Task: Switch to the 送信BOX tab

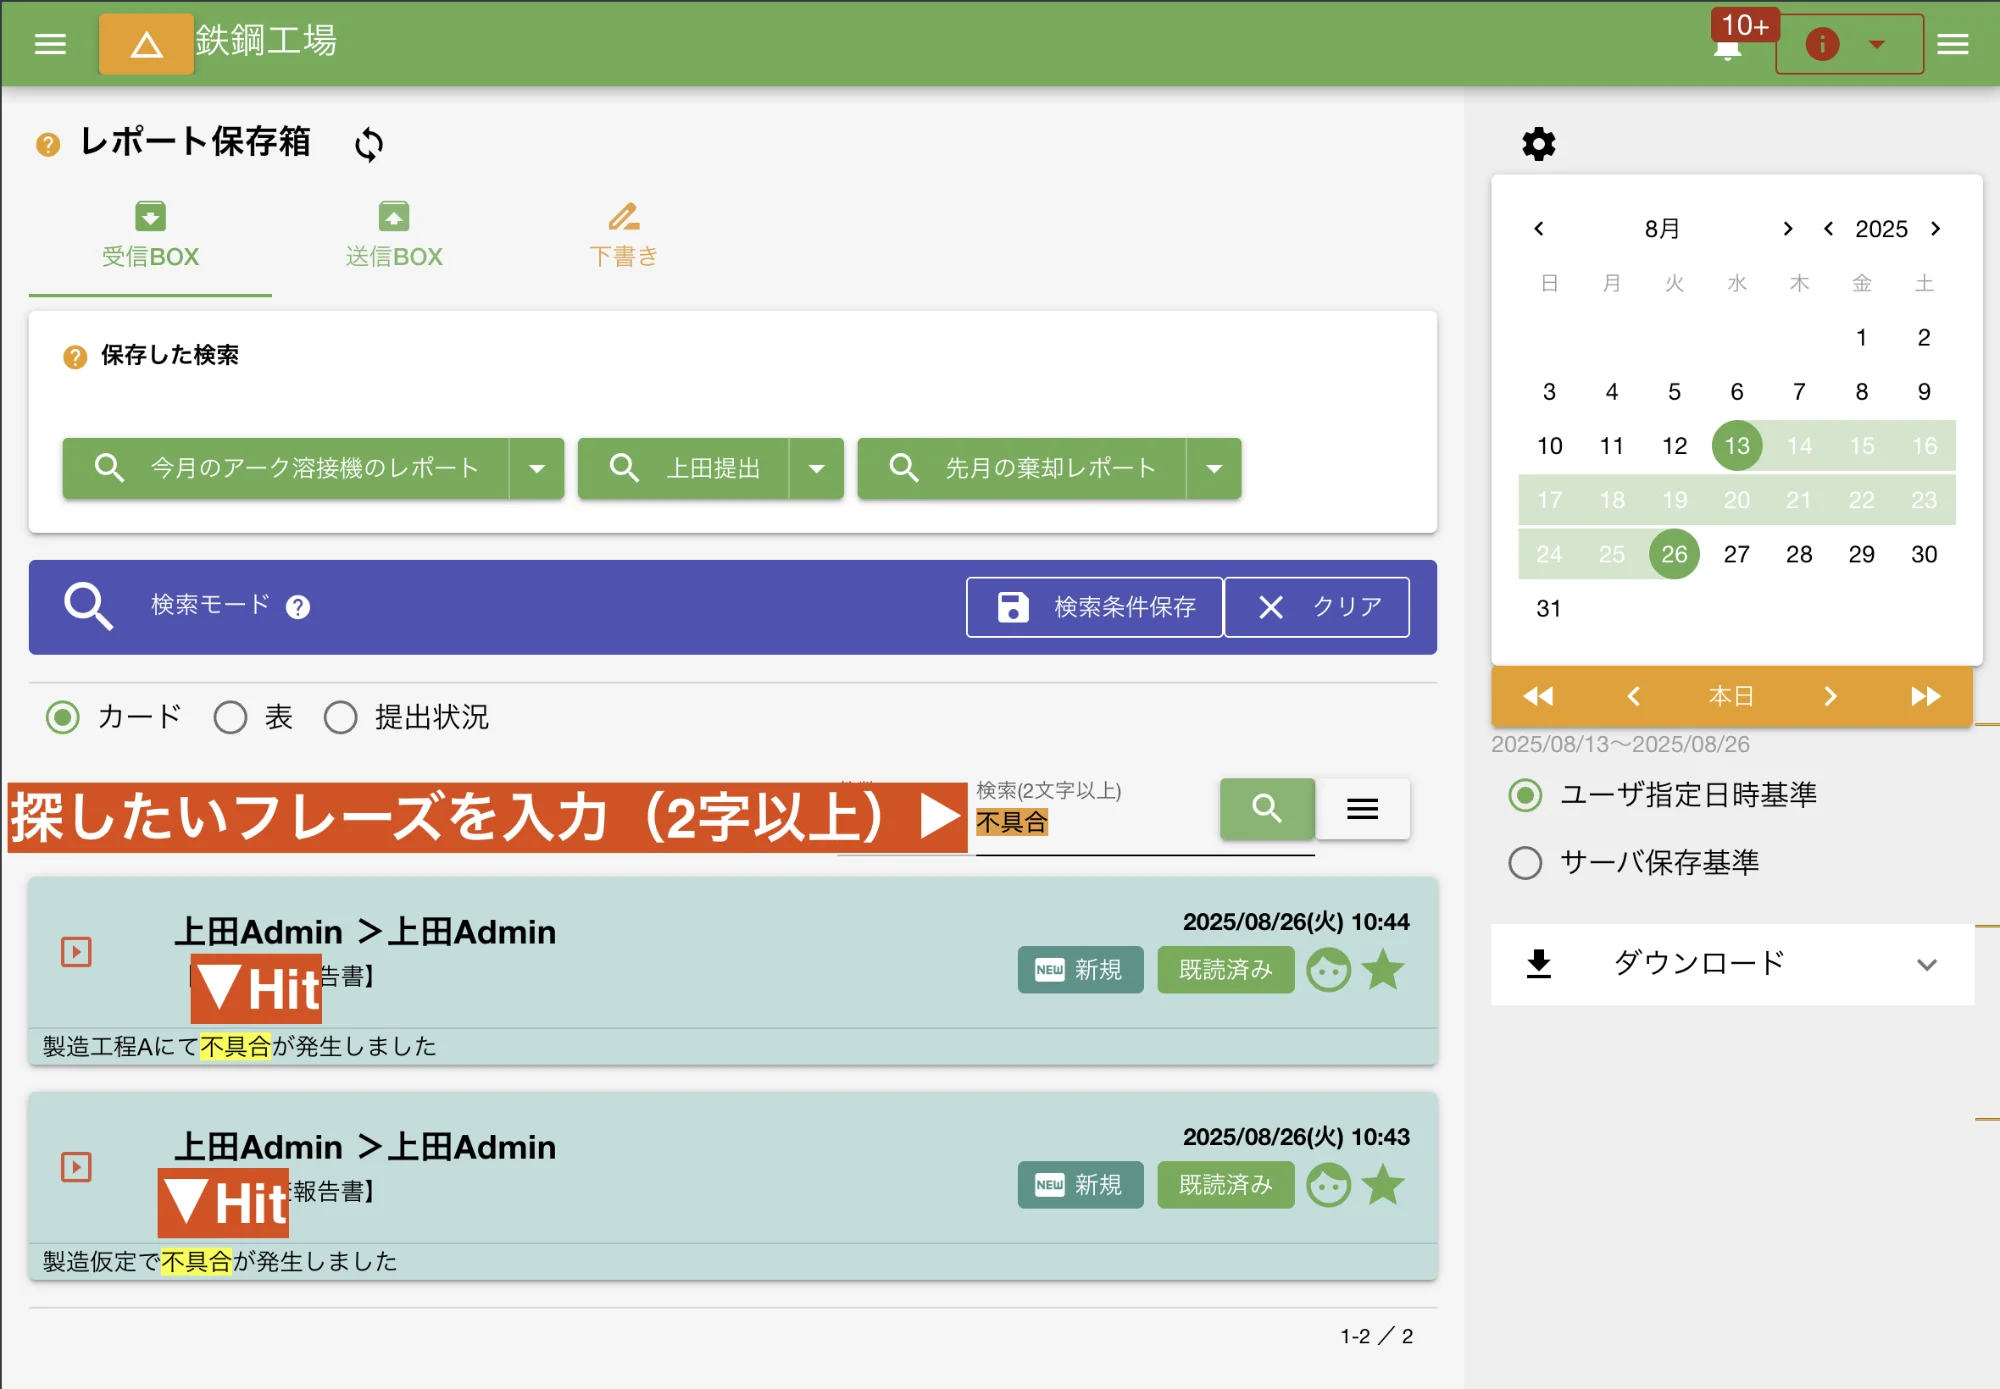Action: [x=393, y=235]
